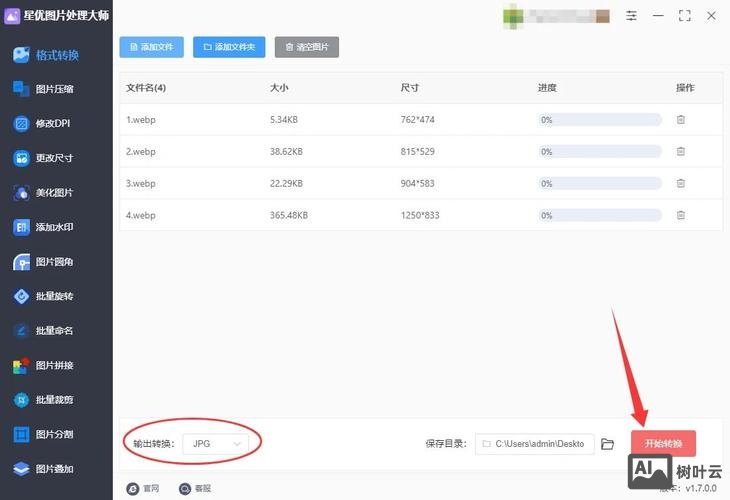Click the 图片拼接 collage icon
This screenshot has height=500, width=730.
(21, 365)
